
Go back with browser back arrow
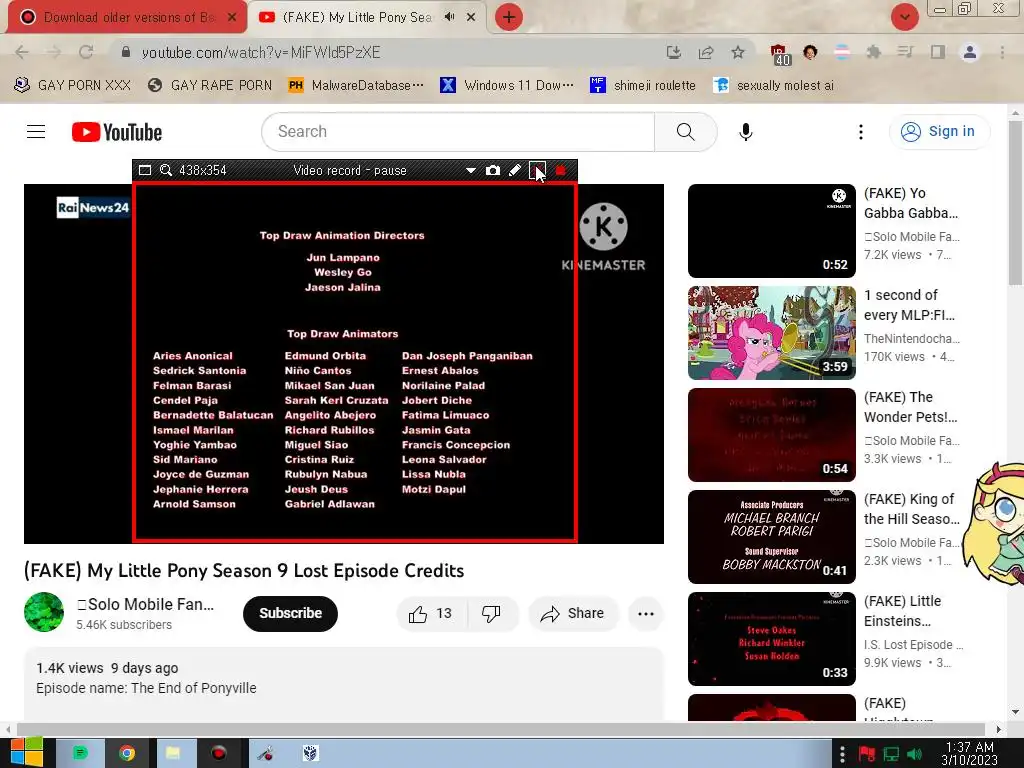pyautogui.click(x=22, y=52)
